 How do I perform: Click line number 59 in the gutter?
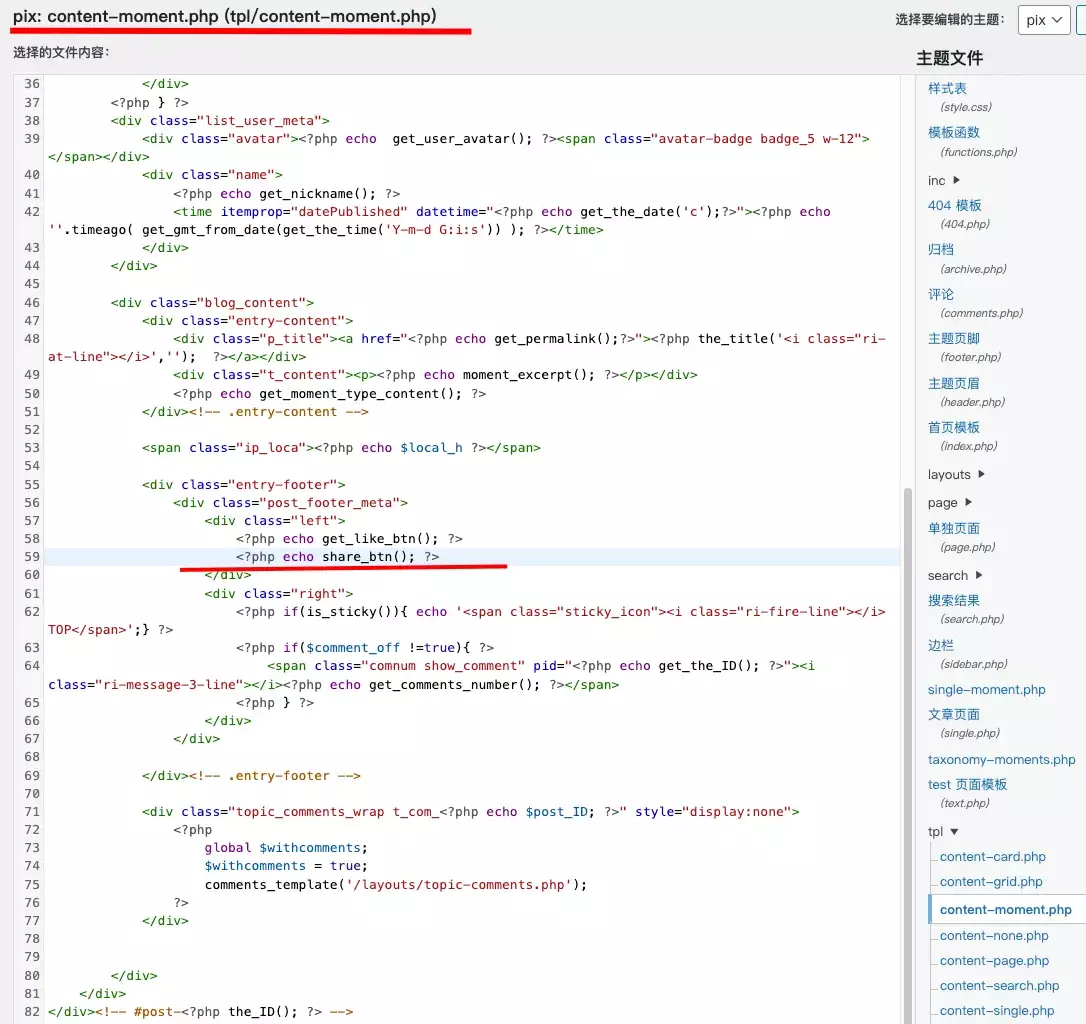32,556
